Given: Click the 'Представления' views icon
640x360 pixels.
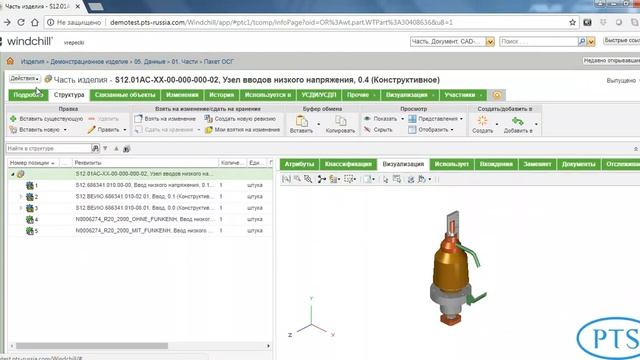Looking at the screenshot, I should tap(412, 119).
